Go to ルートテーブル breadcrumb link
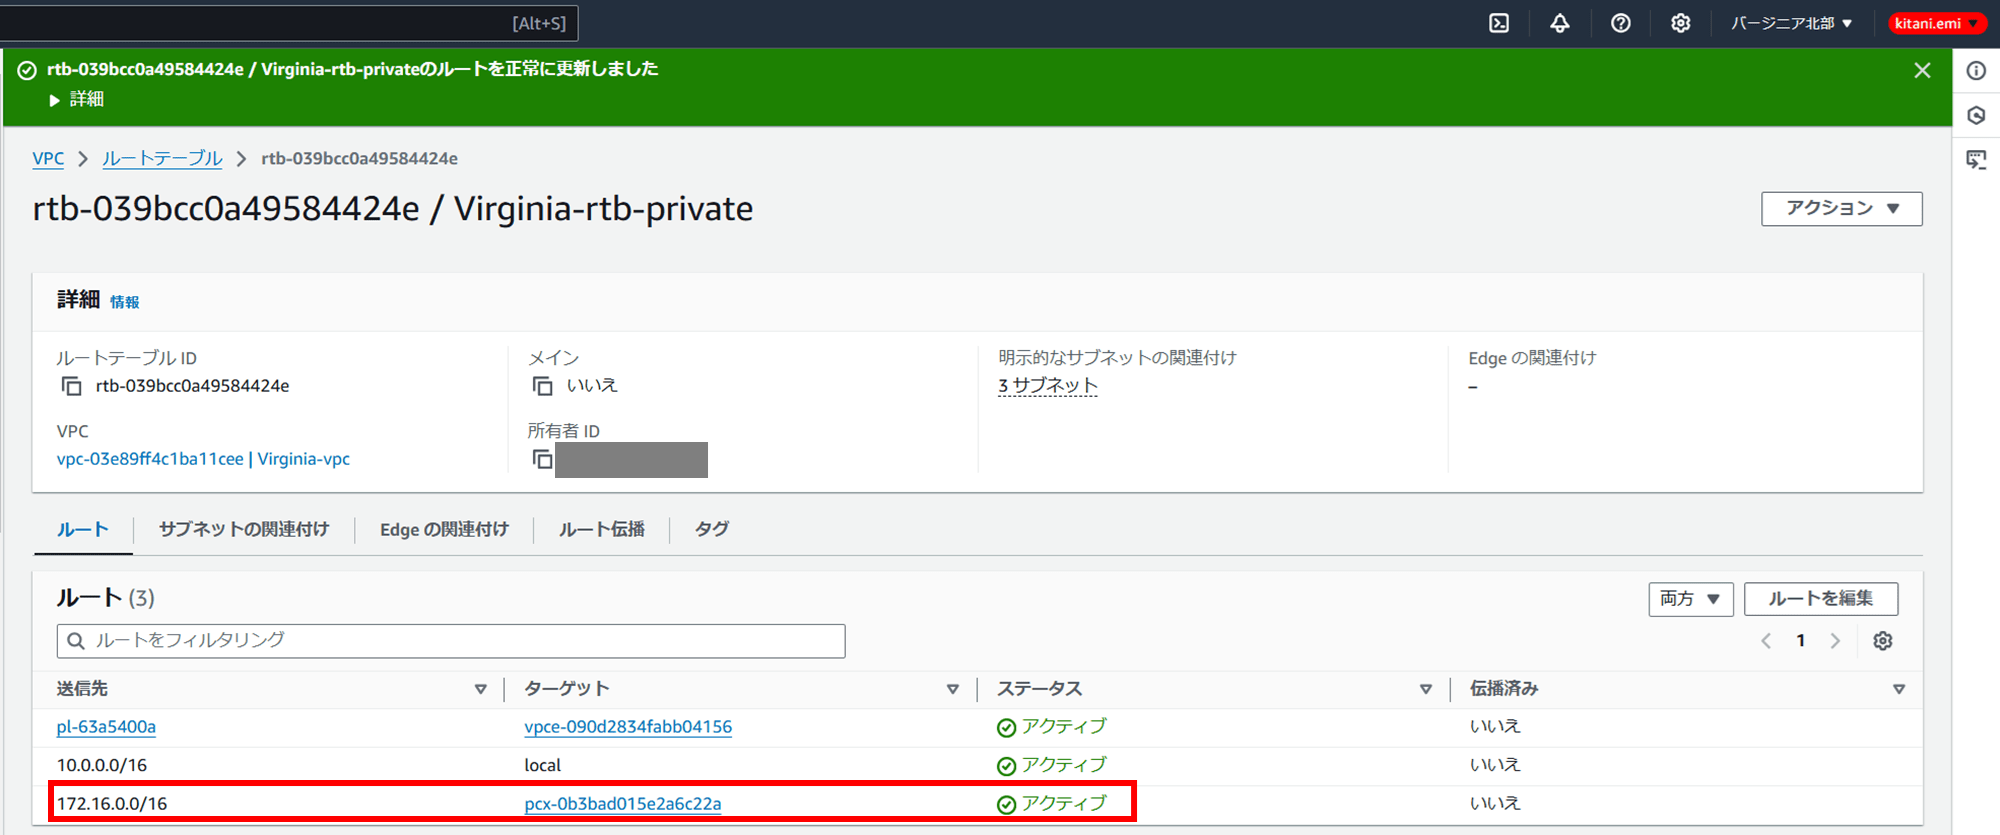Screen dimensions: 2000x835 tap(162, 158)
